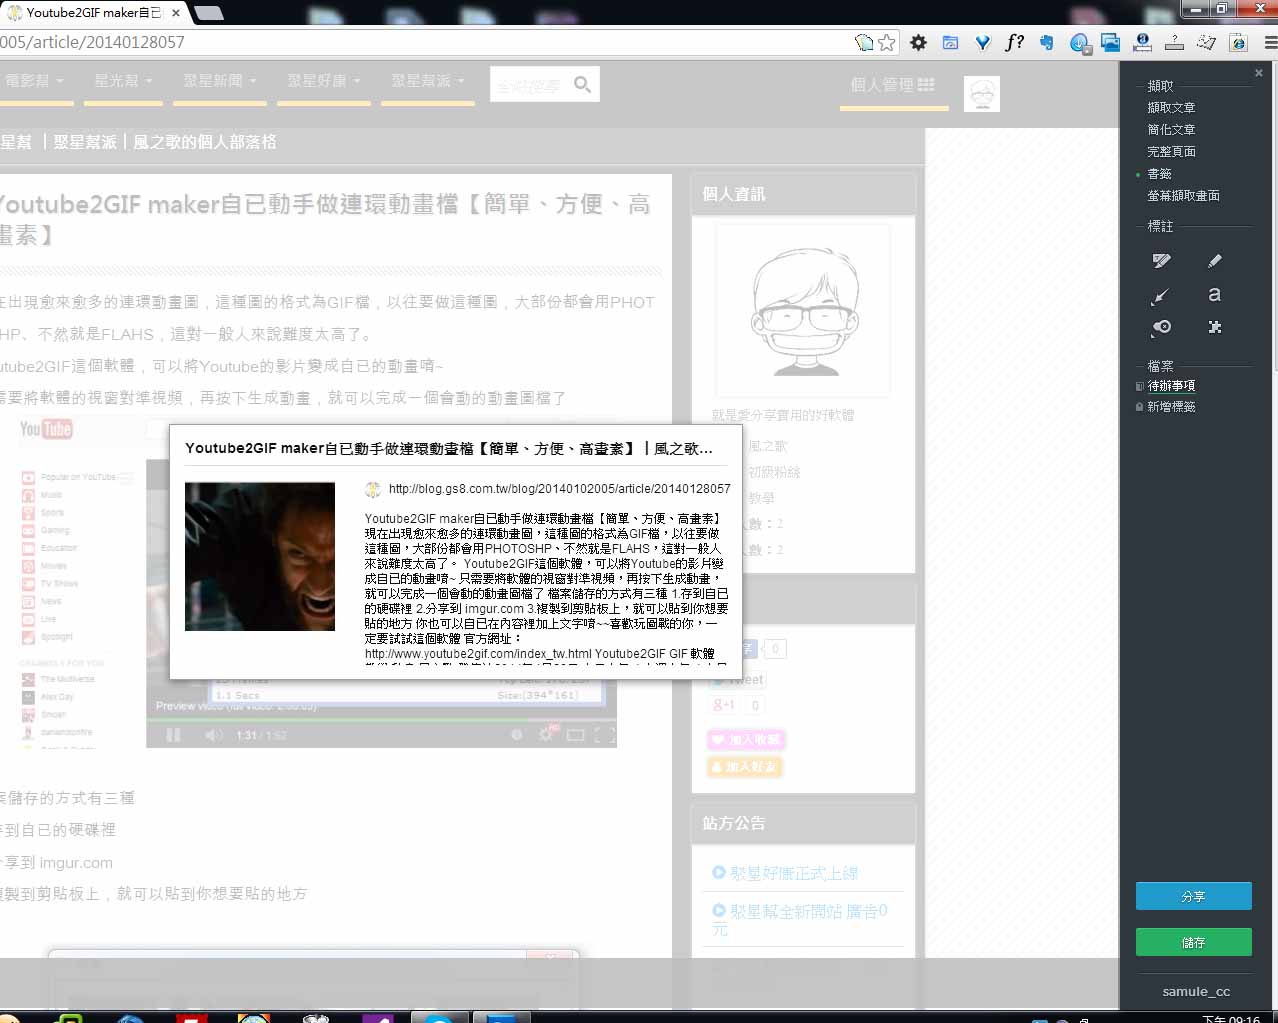
Task: Click the 聚星好康正式上線 announcement link
Action: (x=794, y=873)
